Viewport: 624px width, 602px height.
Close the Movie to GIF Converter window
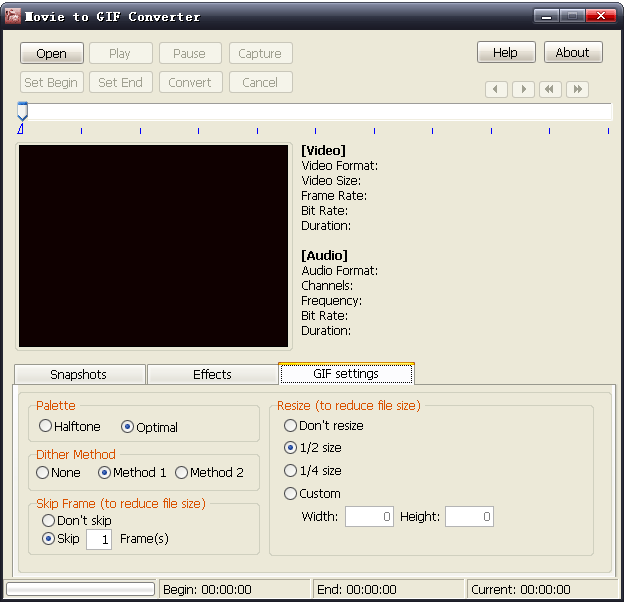(x=601, y=16)
